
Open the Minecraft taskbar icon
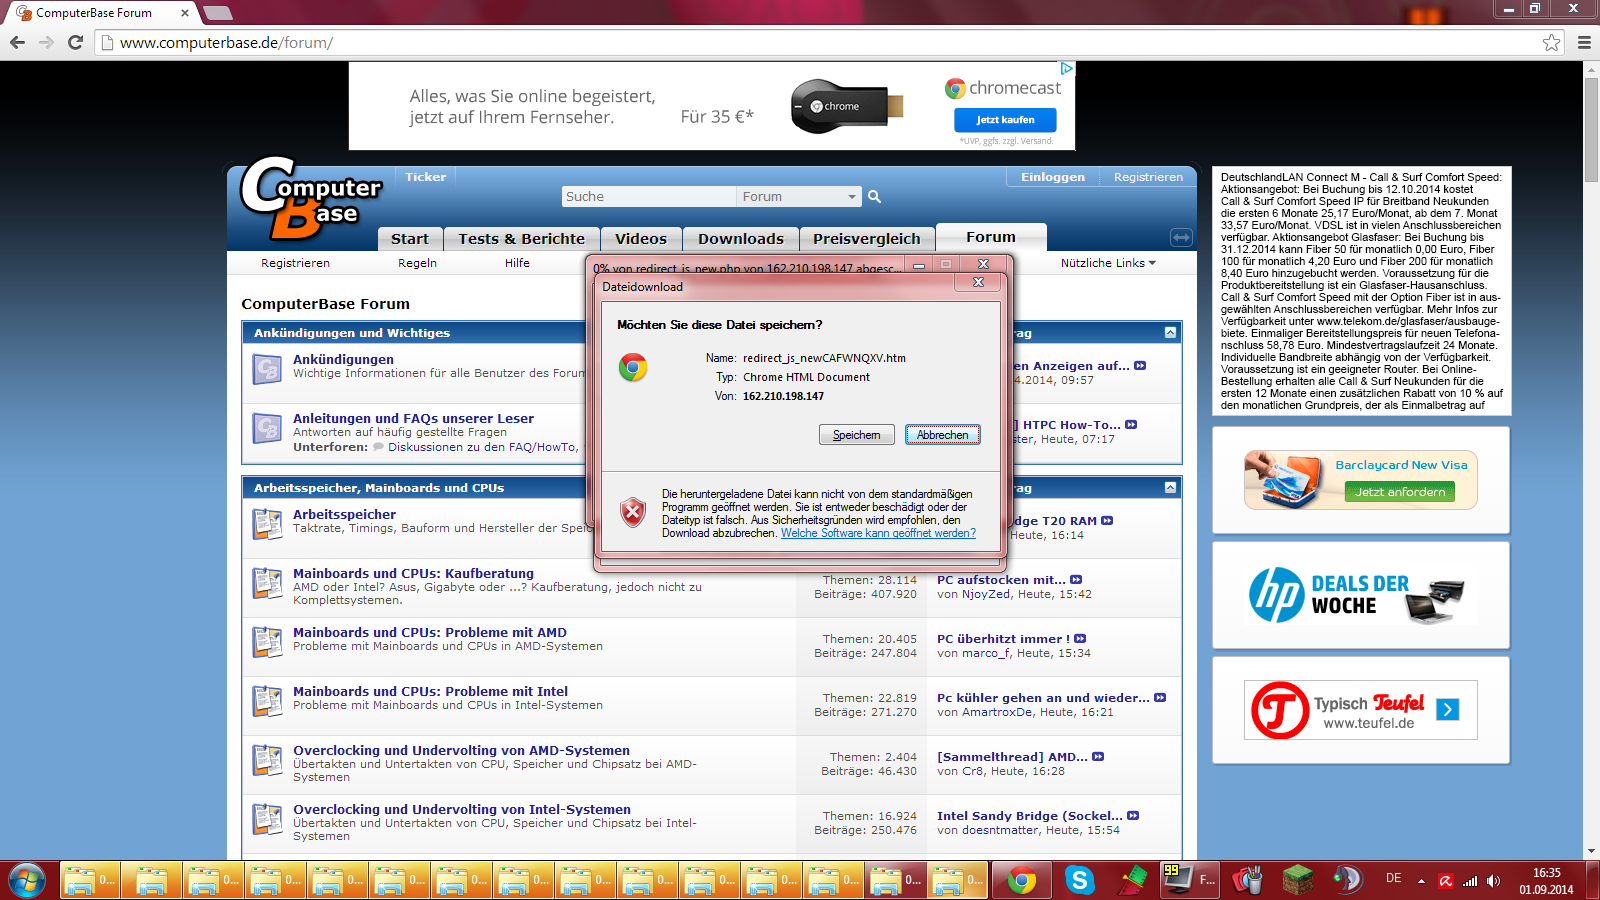[x=1297, y=880]
